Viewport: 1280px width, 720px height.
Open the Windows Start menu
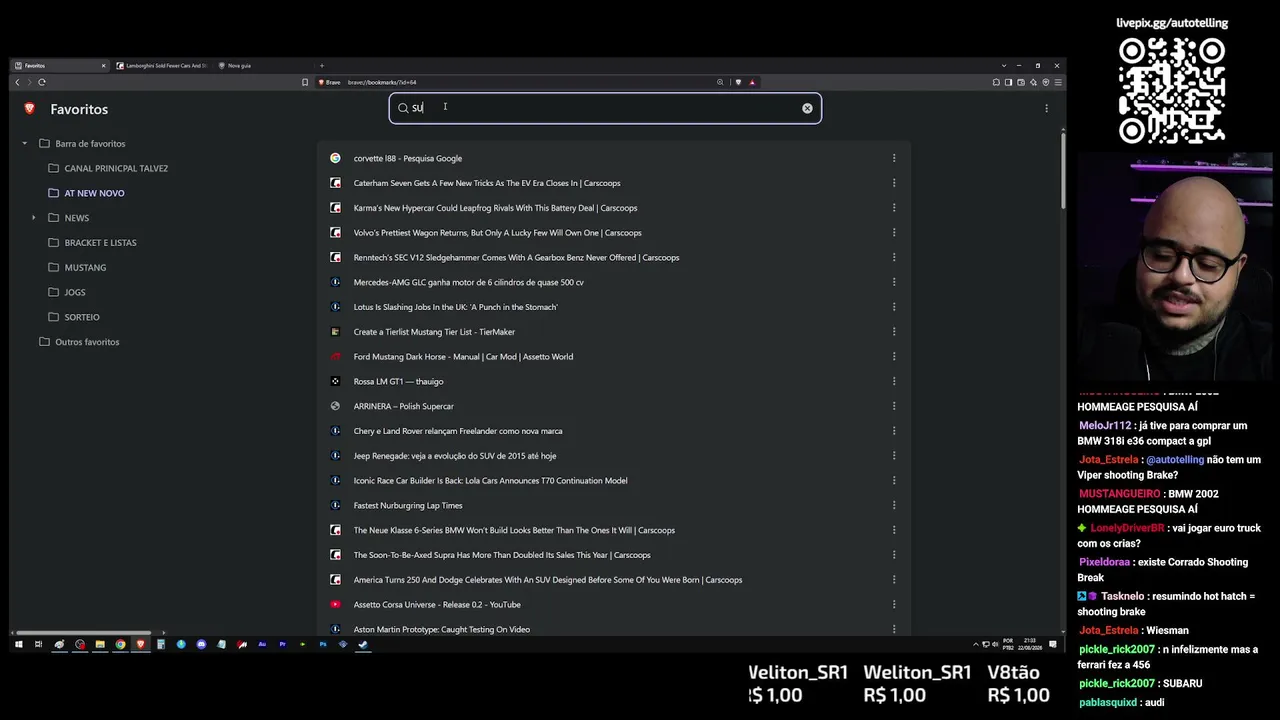click(x=18, y=644)
